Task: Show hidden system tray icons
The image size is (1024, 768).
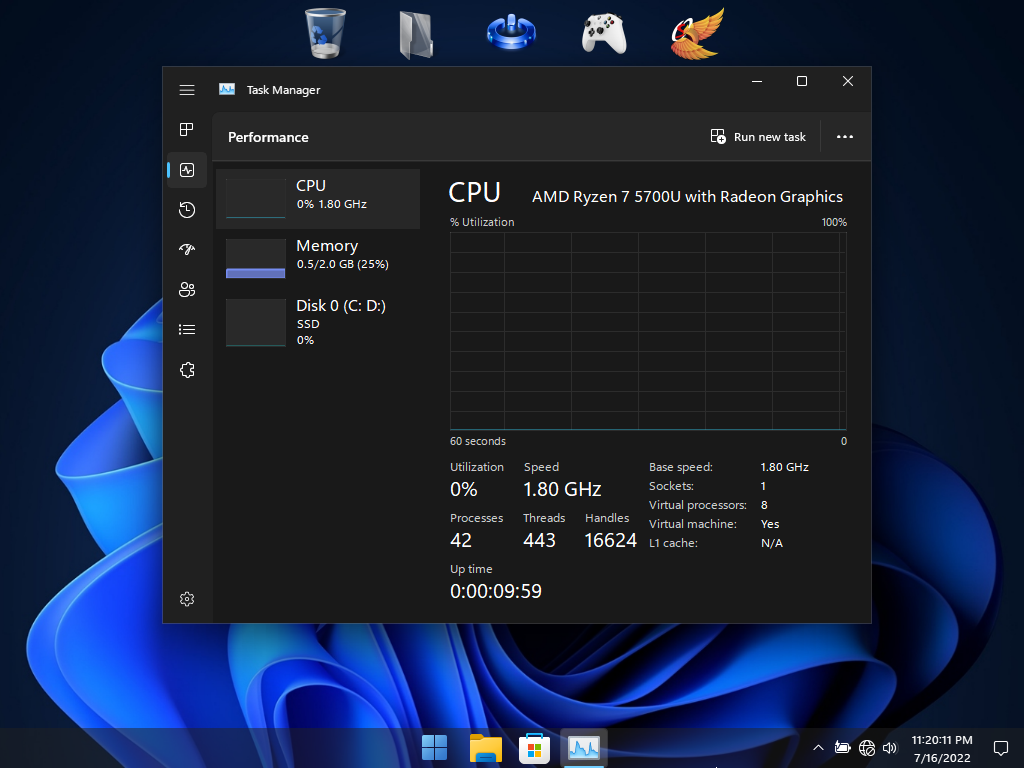Action: [x=818, y=748]
